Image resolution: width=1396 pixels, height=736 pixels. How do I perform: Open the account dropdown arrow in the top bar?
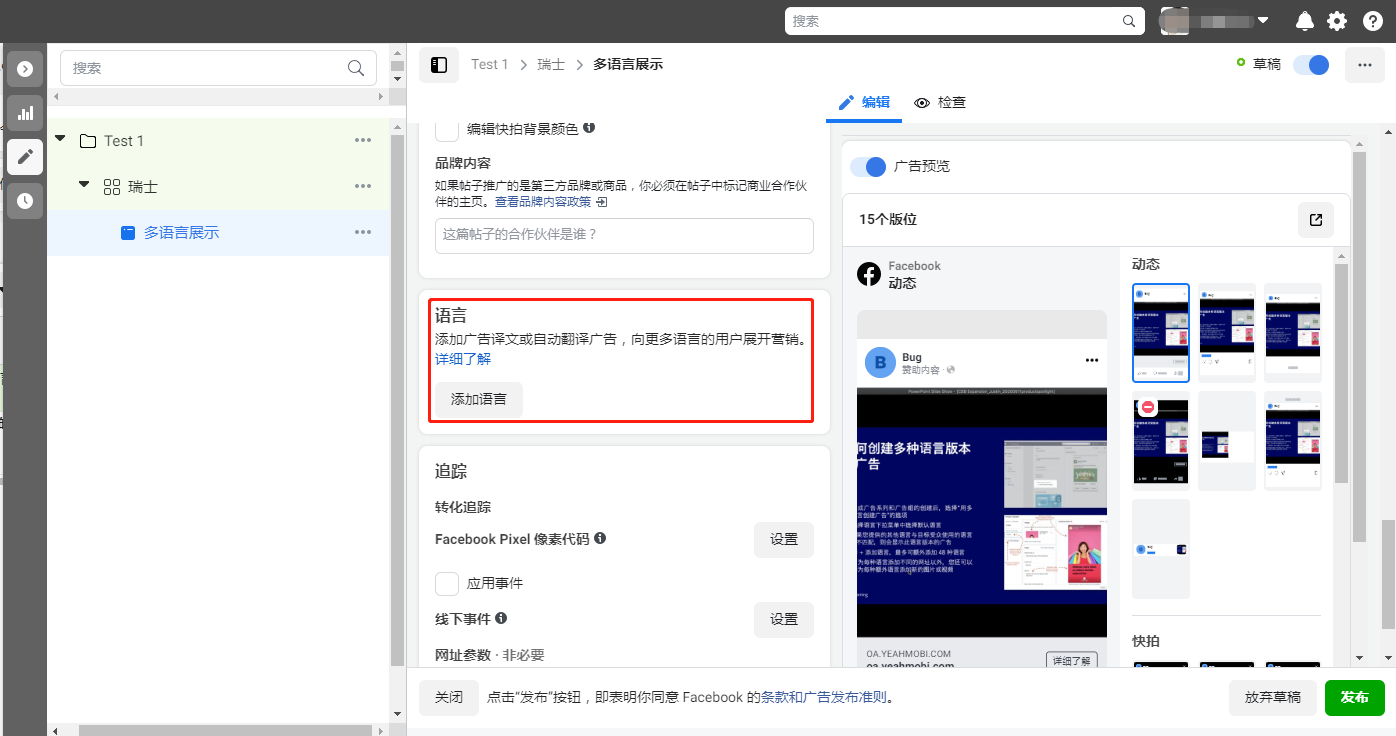(1263, 21)
